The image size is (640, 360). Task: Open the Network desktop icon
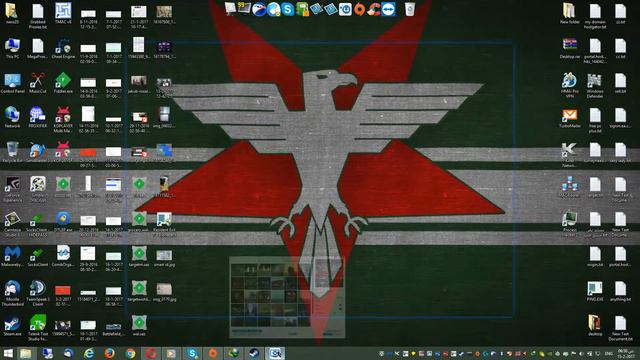click(12, 118)
